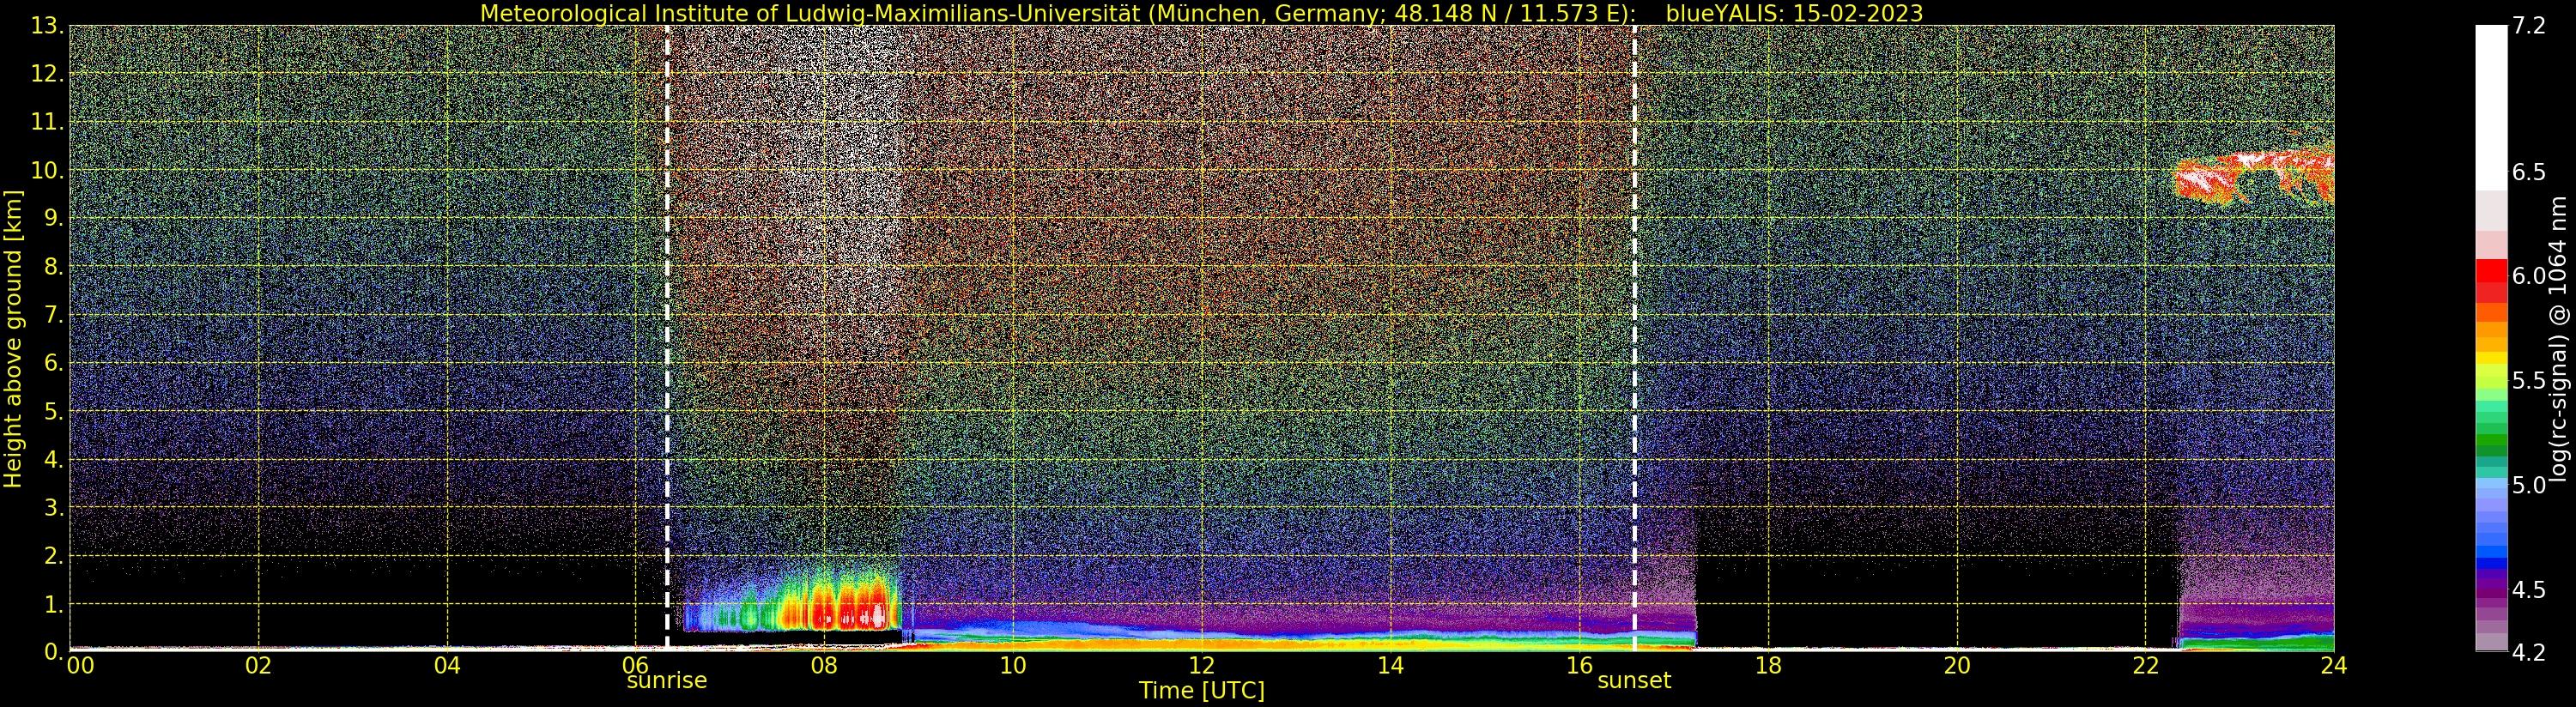Click the height axis tick label 4

pos(54,459)
